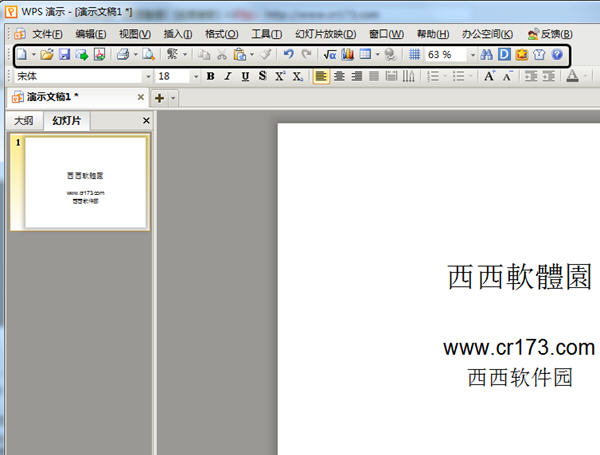
Task: Align the text right
Action: (357, 76)
